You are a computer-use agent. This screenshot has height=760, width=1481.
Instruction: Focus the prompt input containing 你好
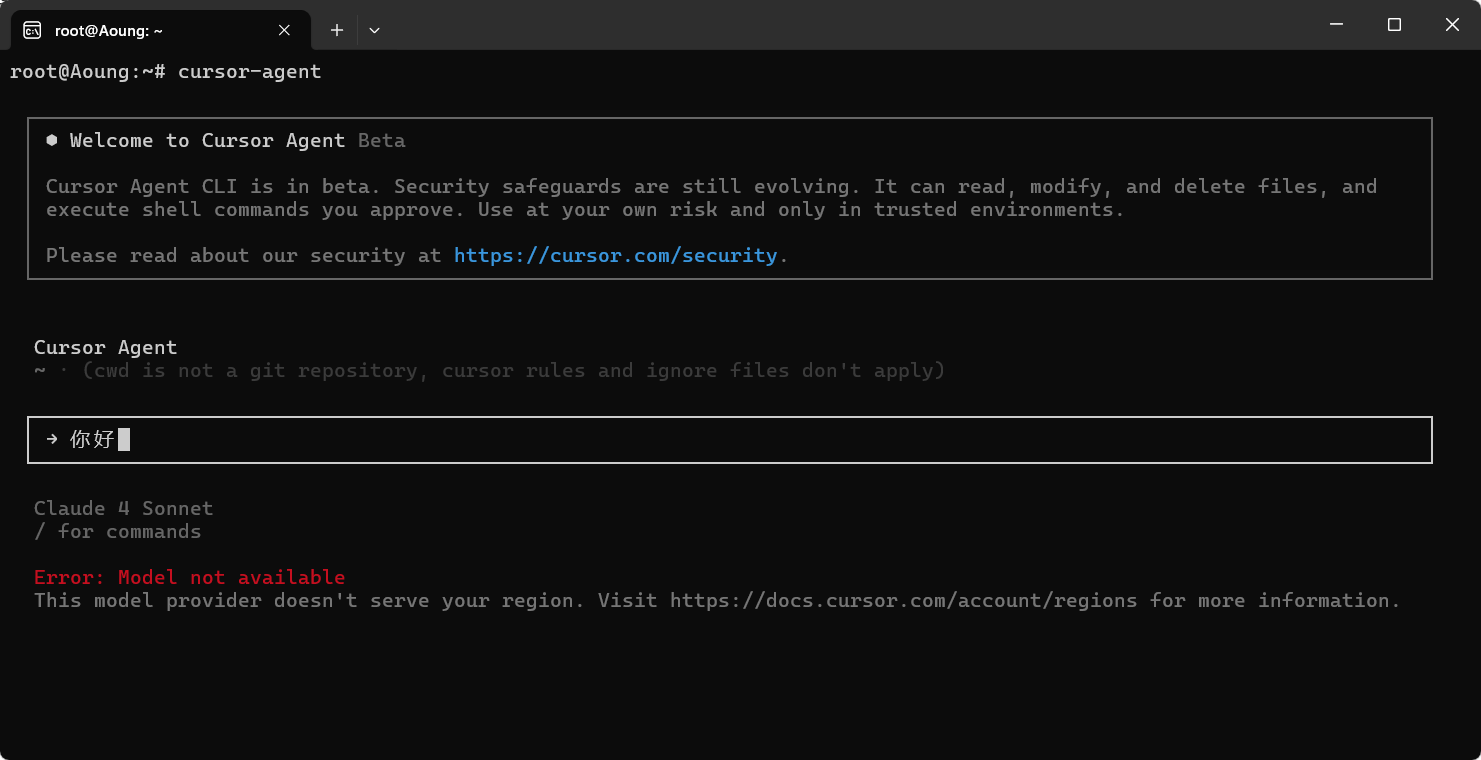(x=730, y=440)
